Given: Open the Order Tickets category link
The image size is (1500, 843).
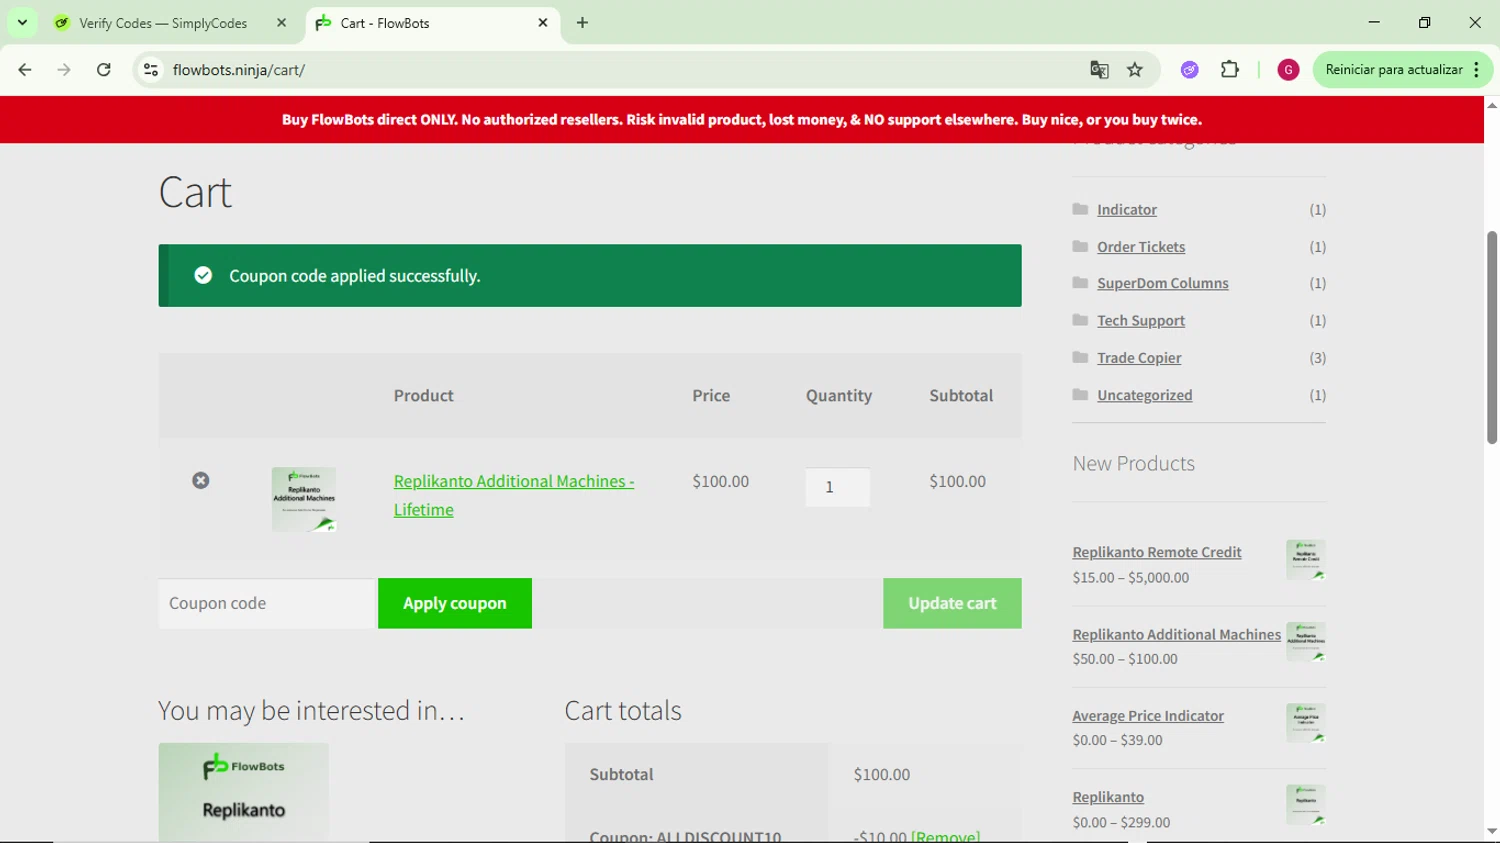Looking at the screenshot, I should [1141, 247].
